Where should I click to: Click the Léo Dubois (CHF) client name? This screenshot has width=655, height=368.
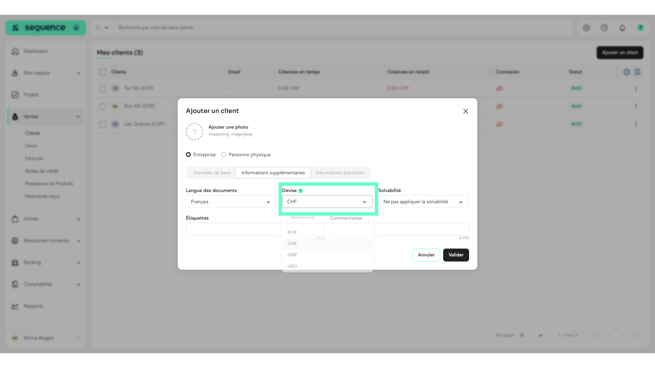point(144,124)
